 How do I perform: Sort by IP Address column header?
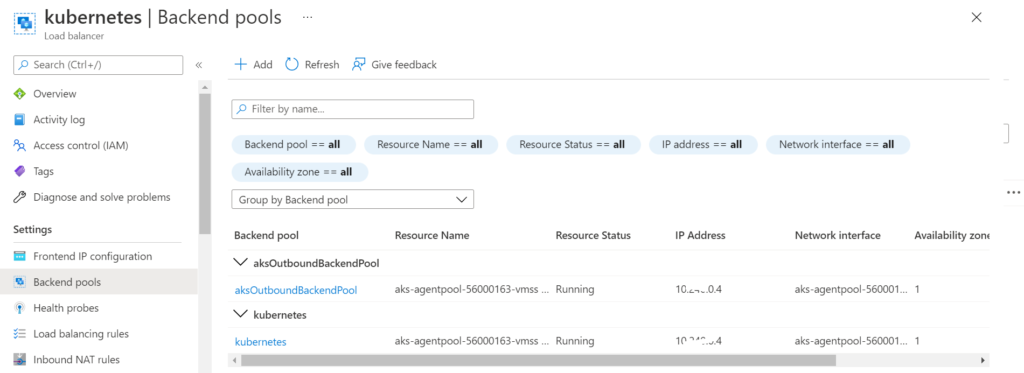(700, 235)
